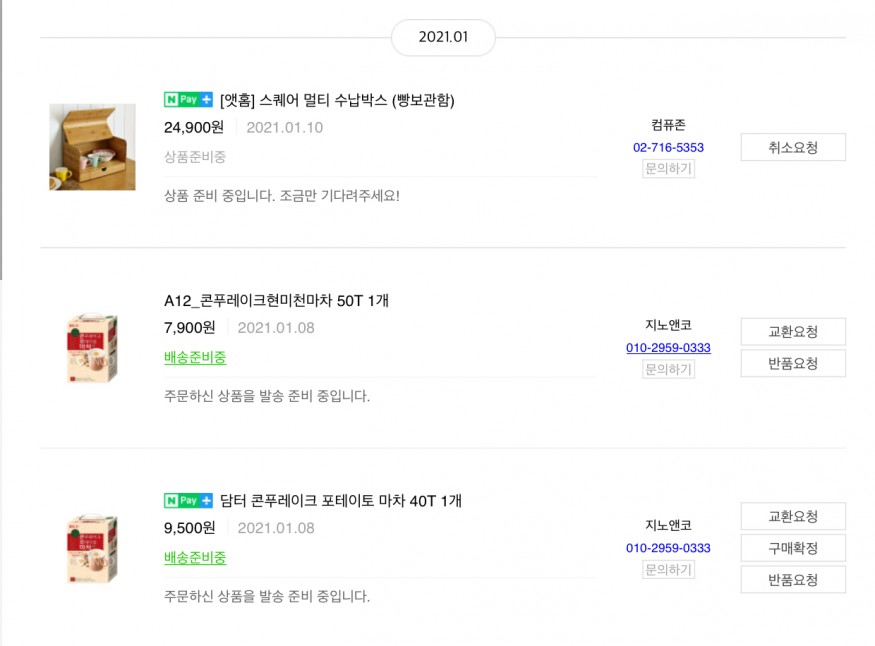Image resolution: width=875 pixels, height=646 pixels.
Task: Click phone link in the 7,900원 order
Action: coord(668,348)
